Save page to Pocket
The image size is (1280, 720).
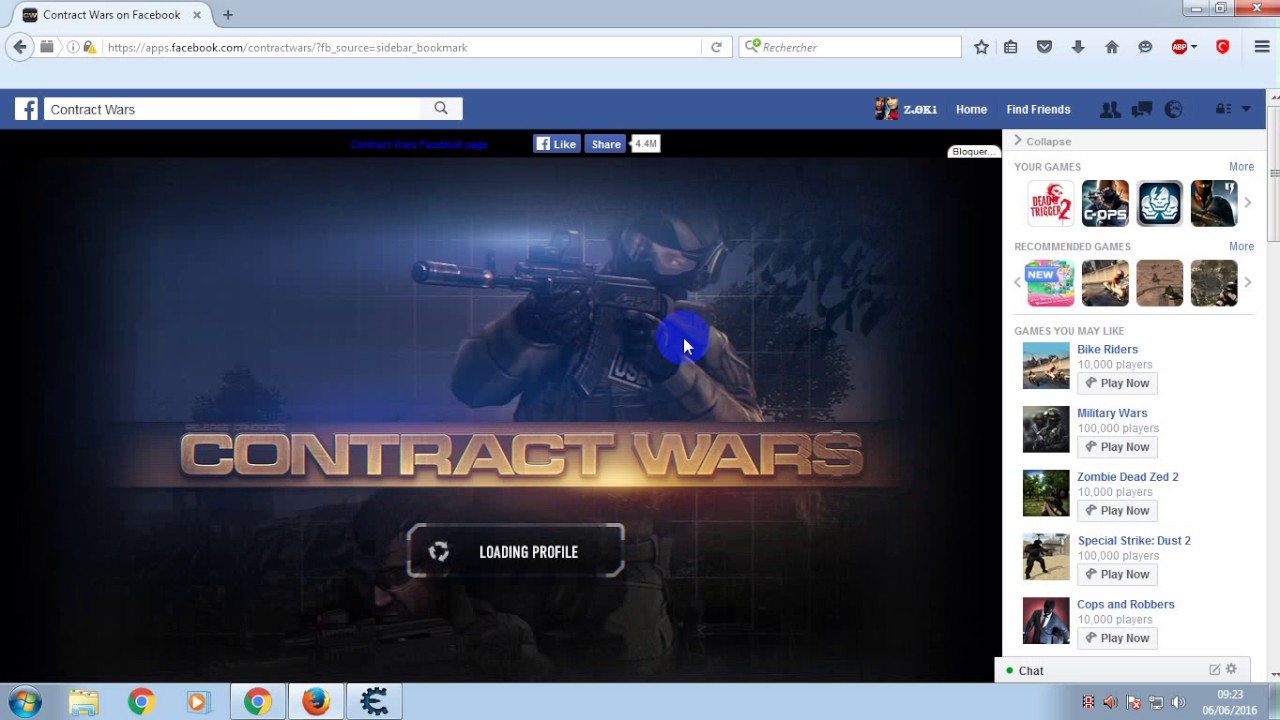pos(1044,47)
